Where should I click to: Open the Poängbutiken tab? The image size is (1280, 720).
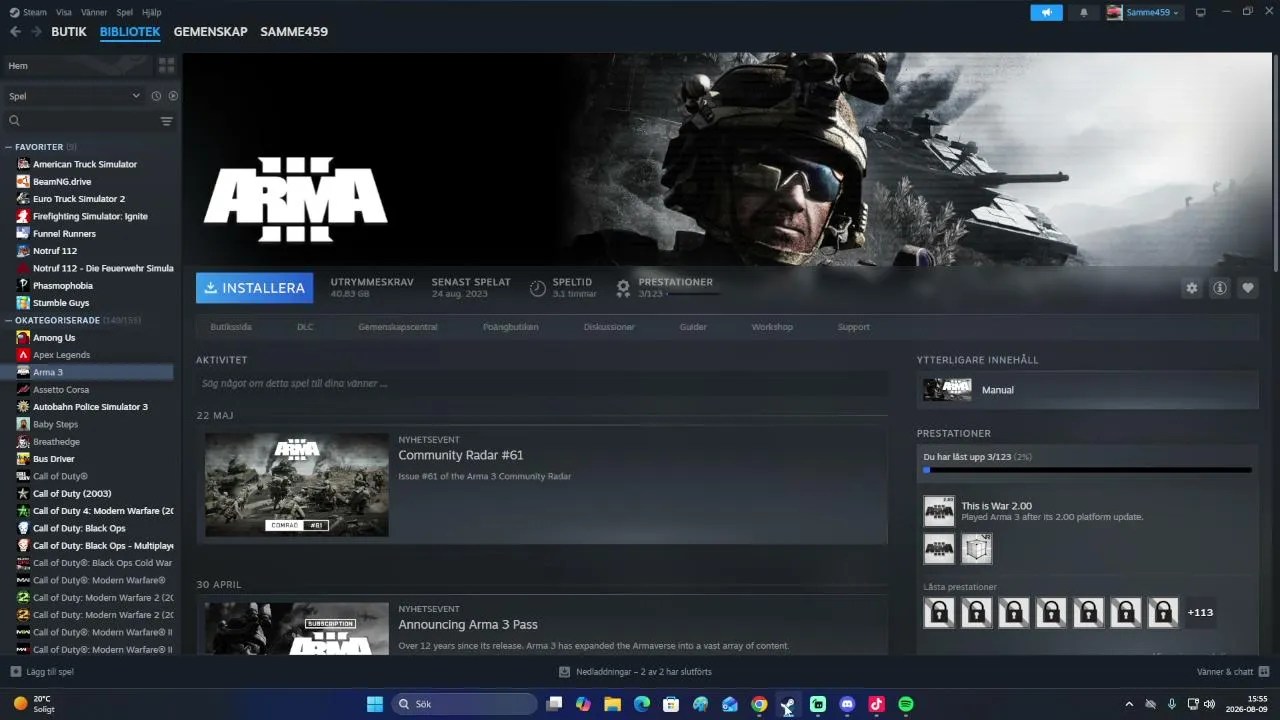pos(510,327)
